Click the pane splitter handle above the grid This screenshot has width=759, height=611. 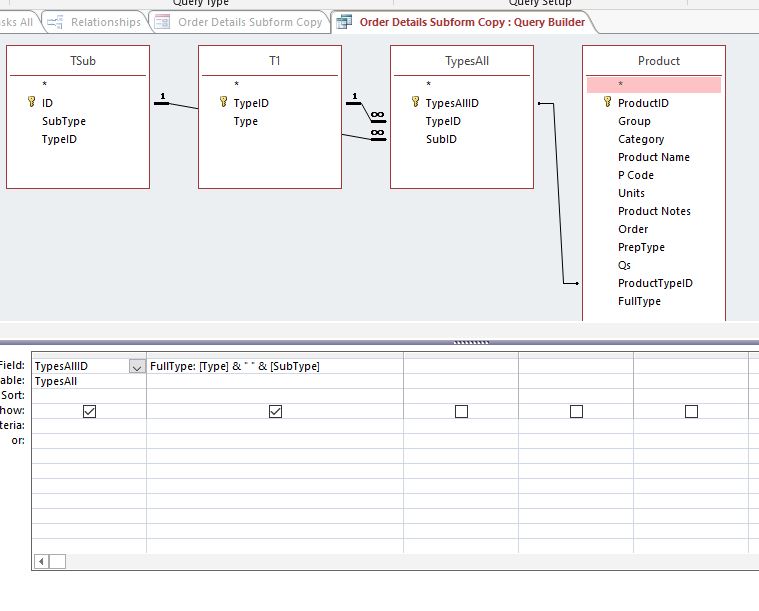point(471,342)
